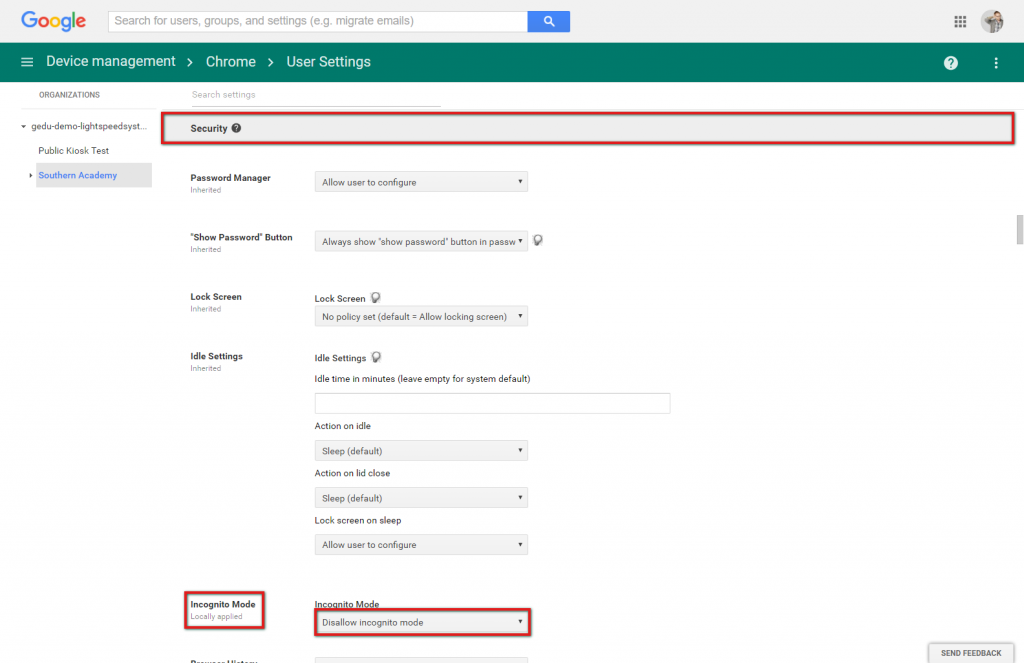Open the Incognito Mode dropdown
The image size is (1024, 663).
click(x=422, y=623)
